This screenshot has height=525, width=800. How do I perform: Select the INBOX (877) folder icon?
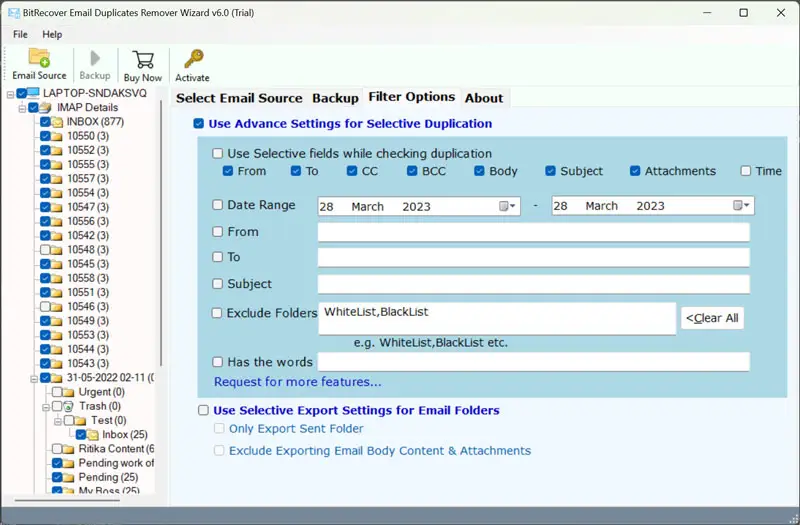(x=58, y=122)
